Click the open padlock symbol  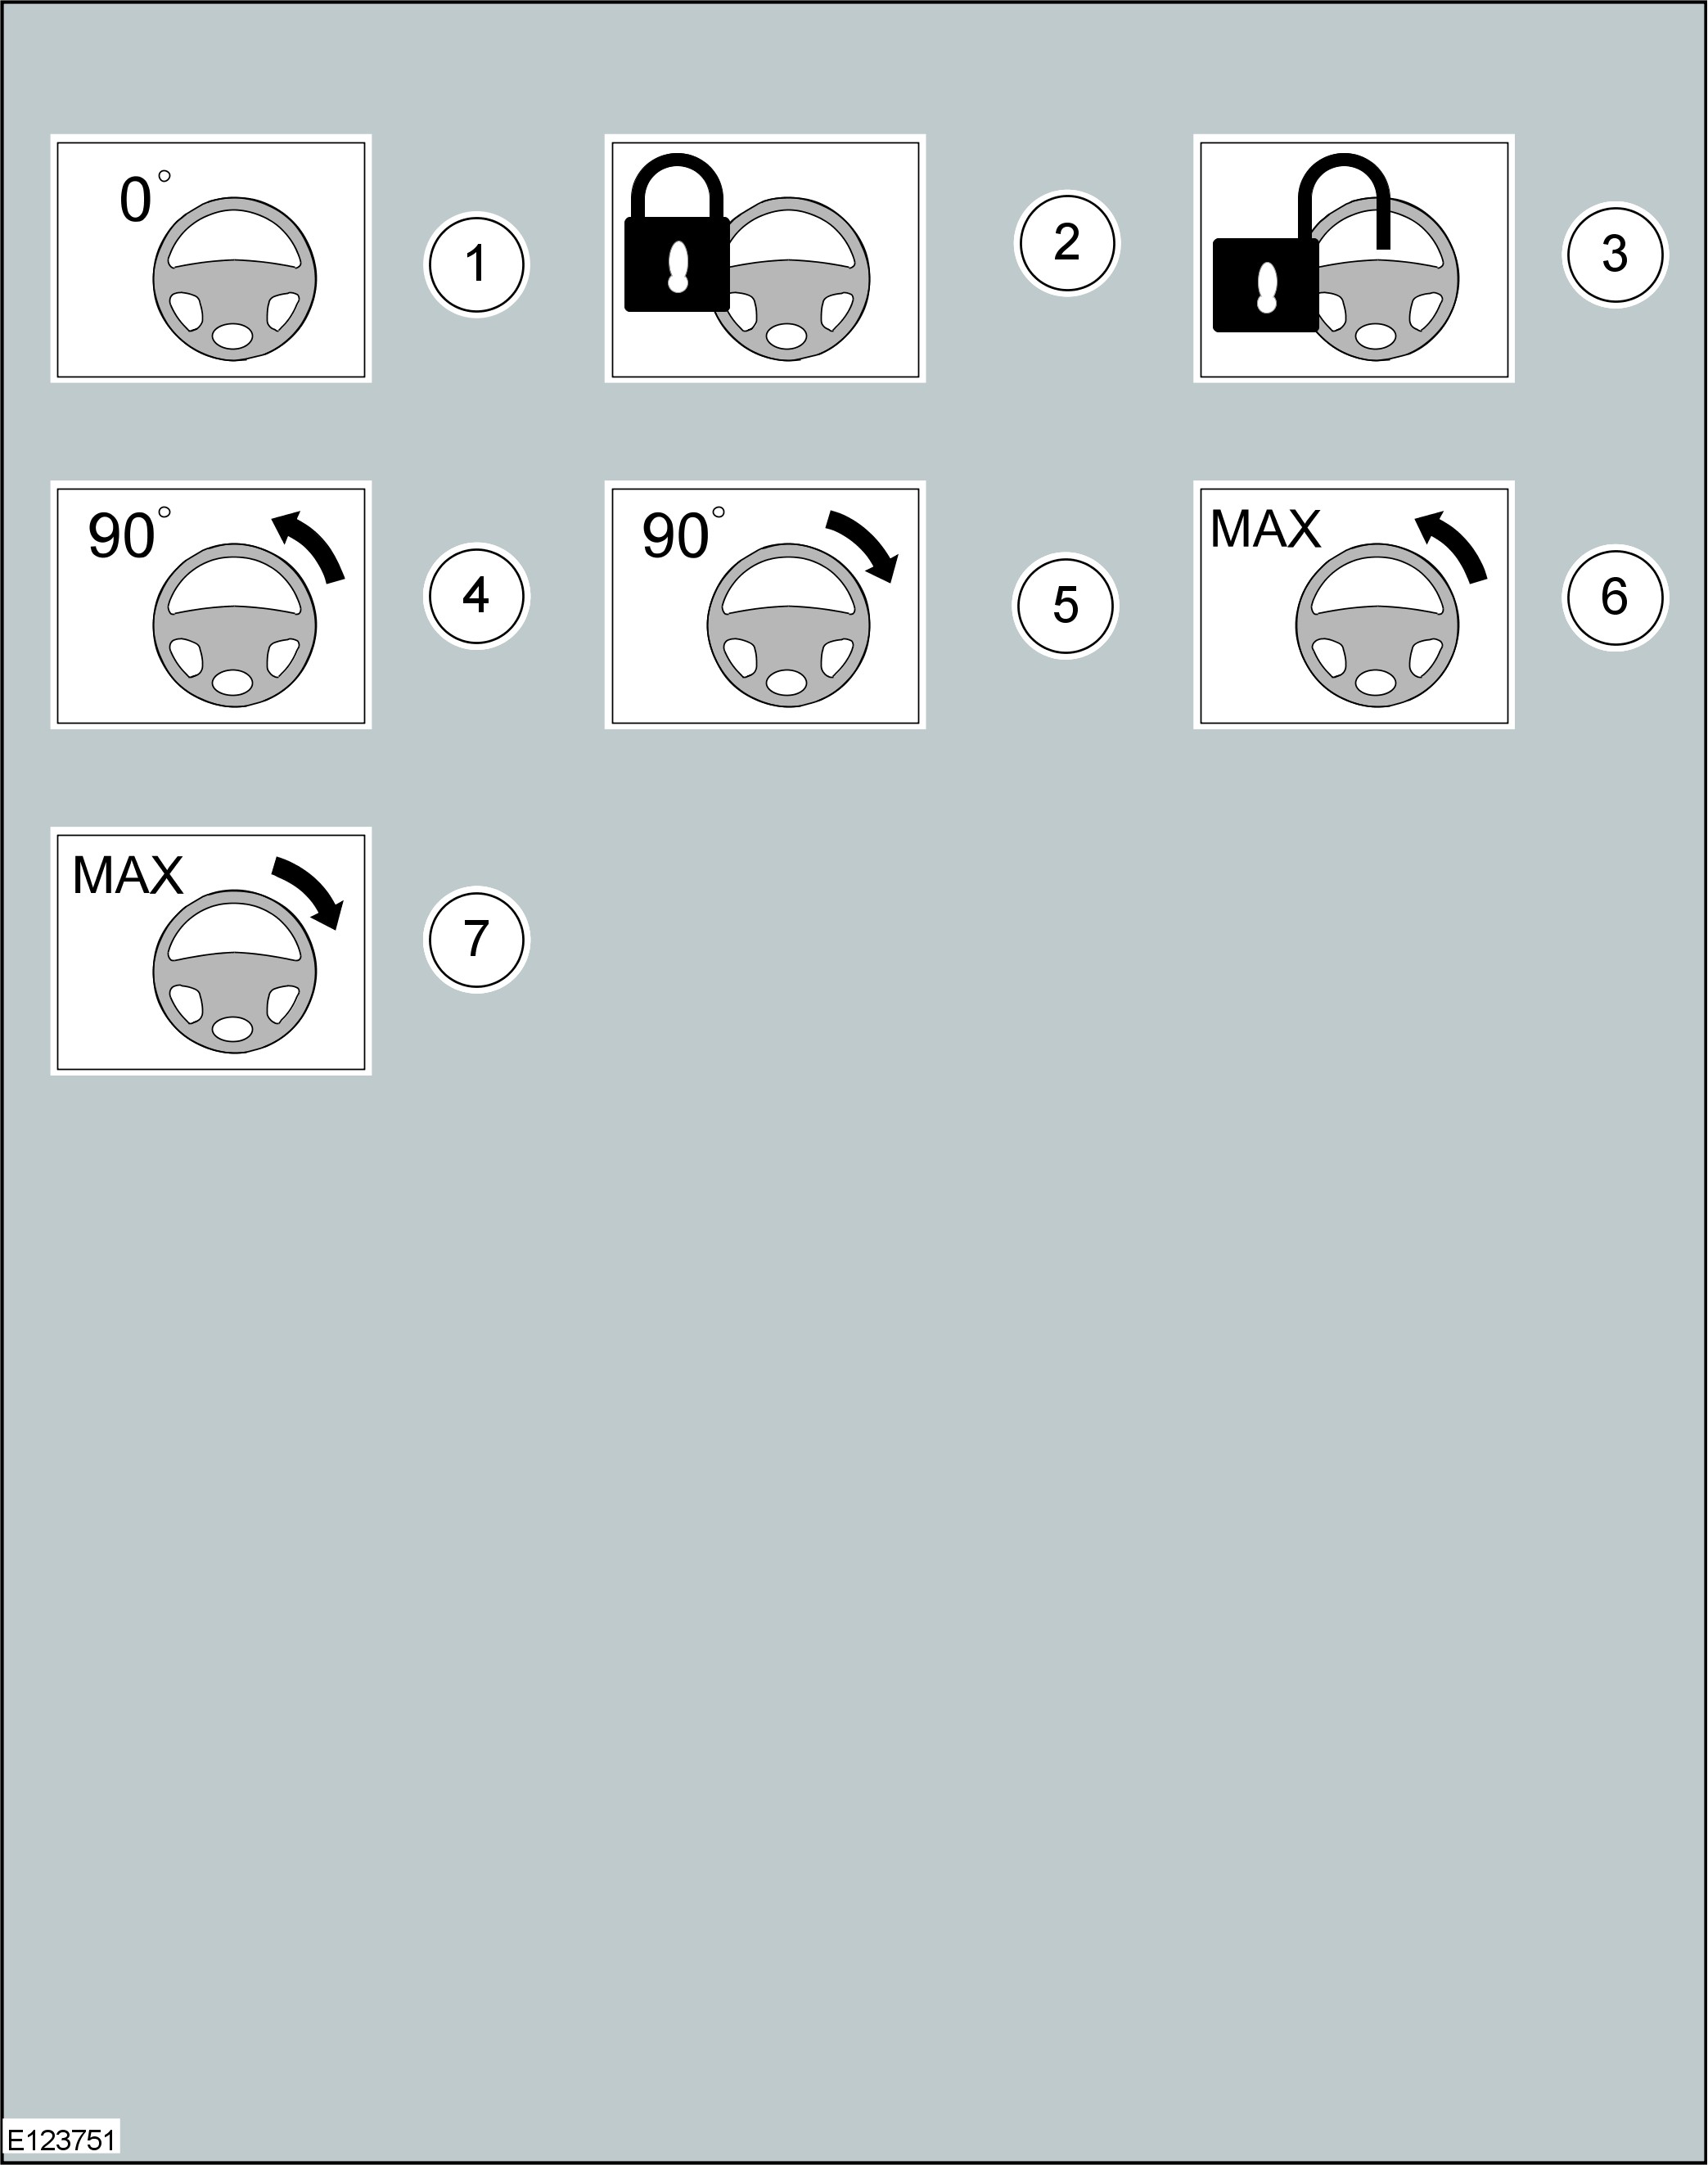pyautogui.click(x=1300, y=243)
